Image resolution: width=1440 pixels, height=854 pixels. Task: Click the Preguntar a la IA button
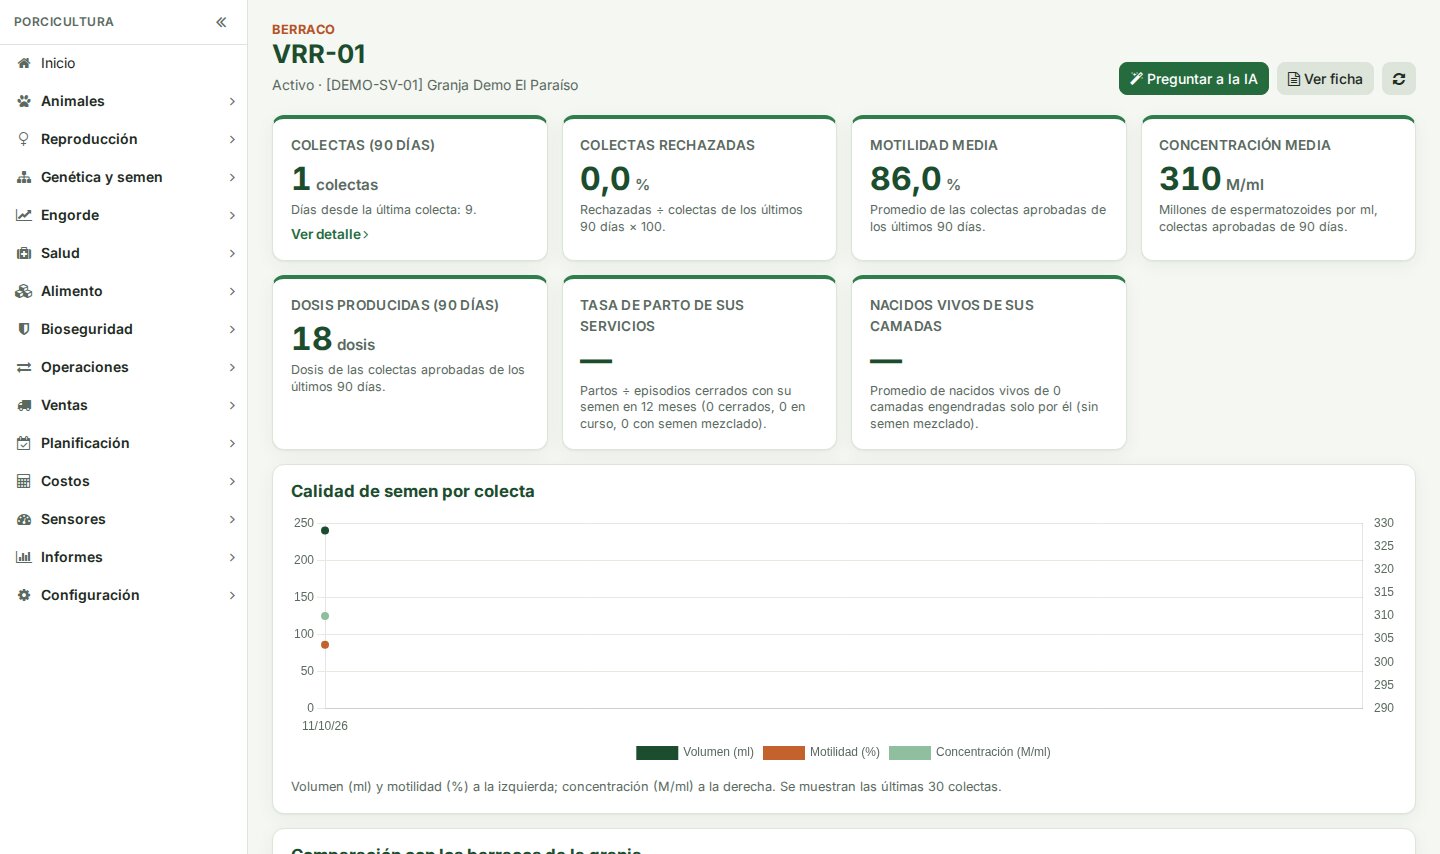[1194, 79]
